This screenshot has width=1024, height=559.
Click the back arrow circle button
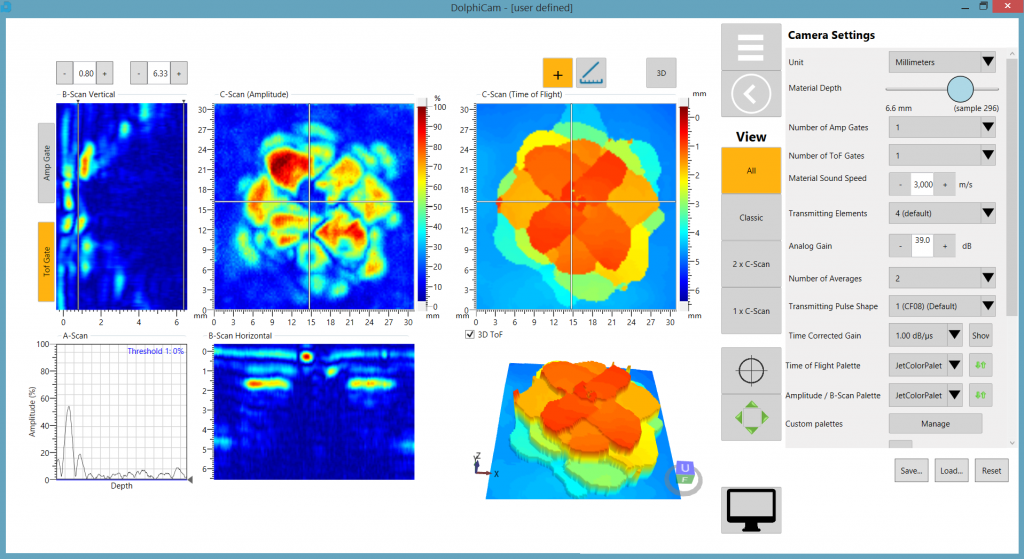click(751, 94)
